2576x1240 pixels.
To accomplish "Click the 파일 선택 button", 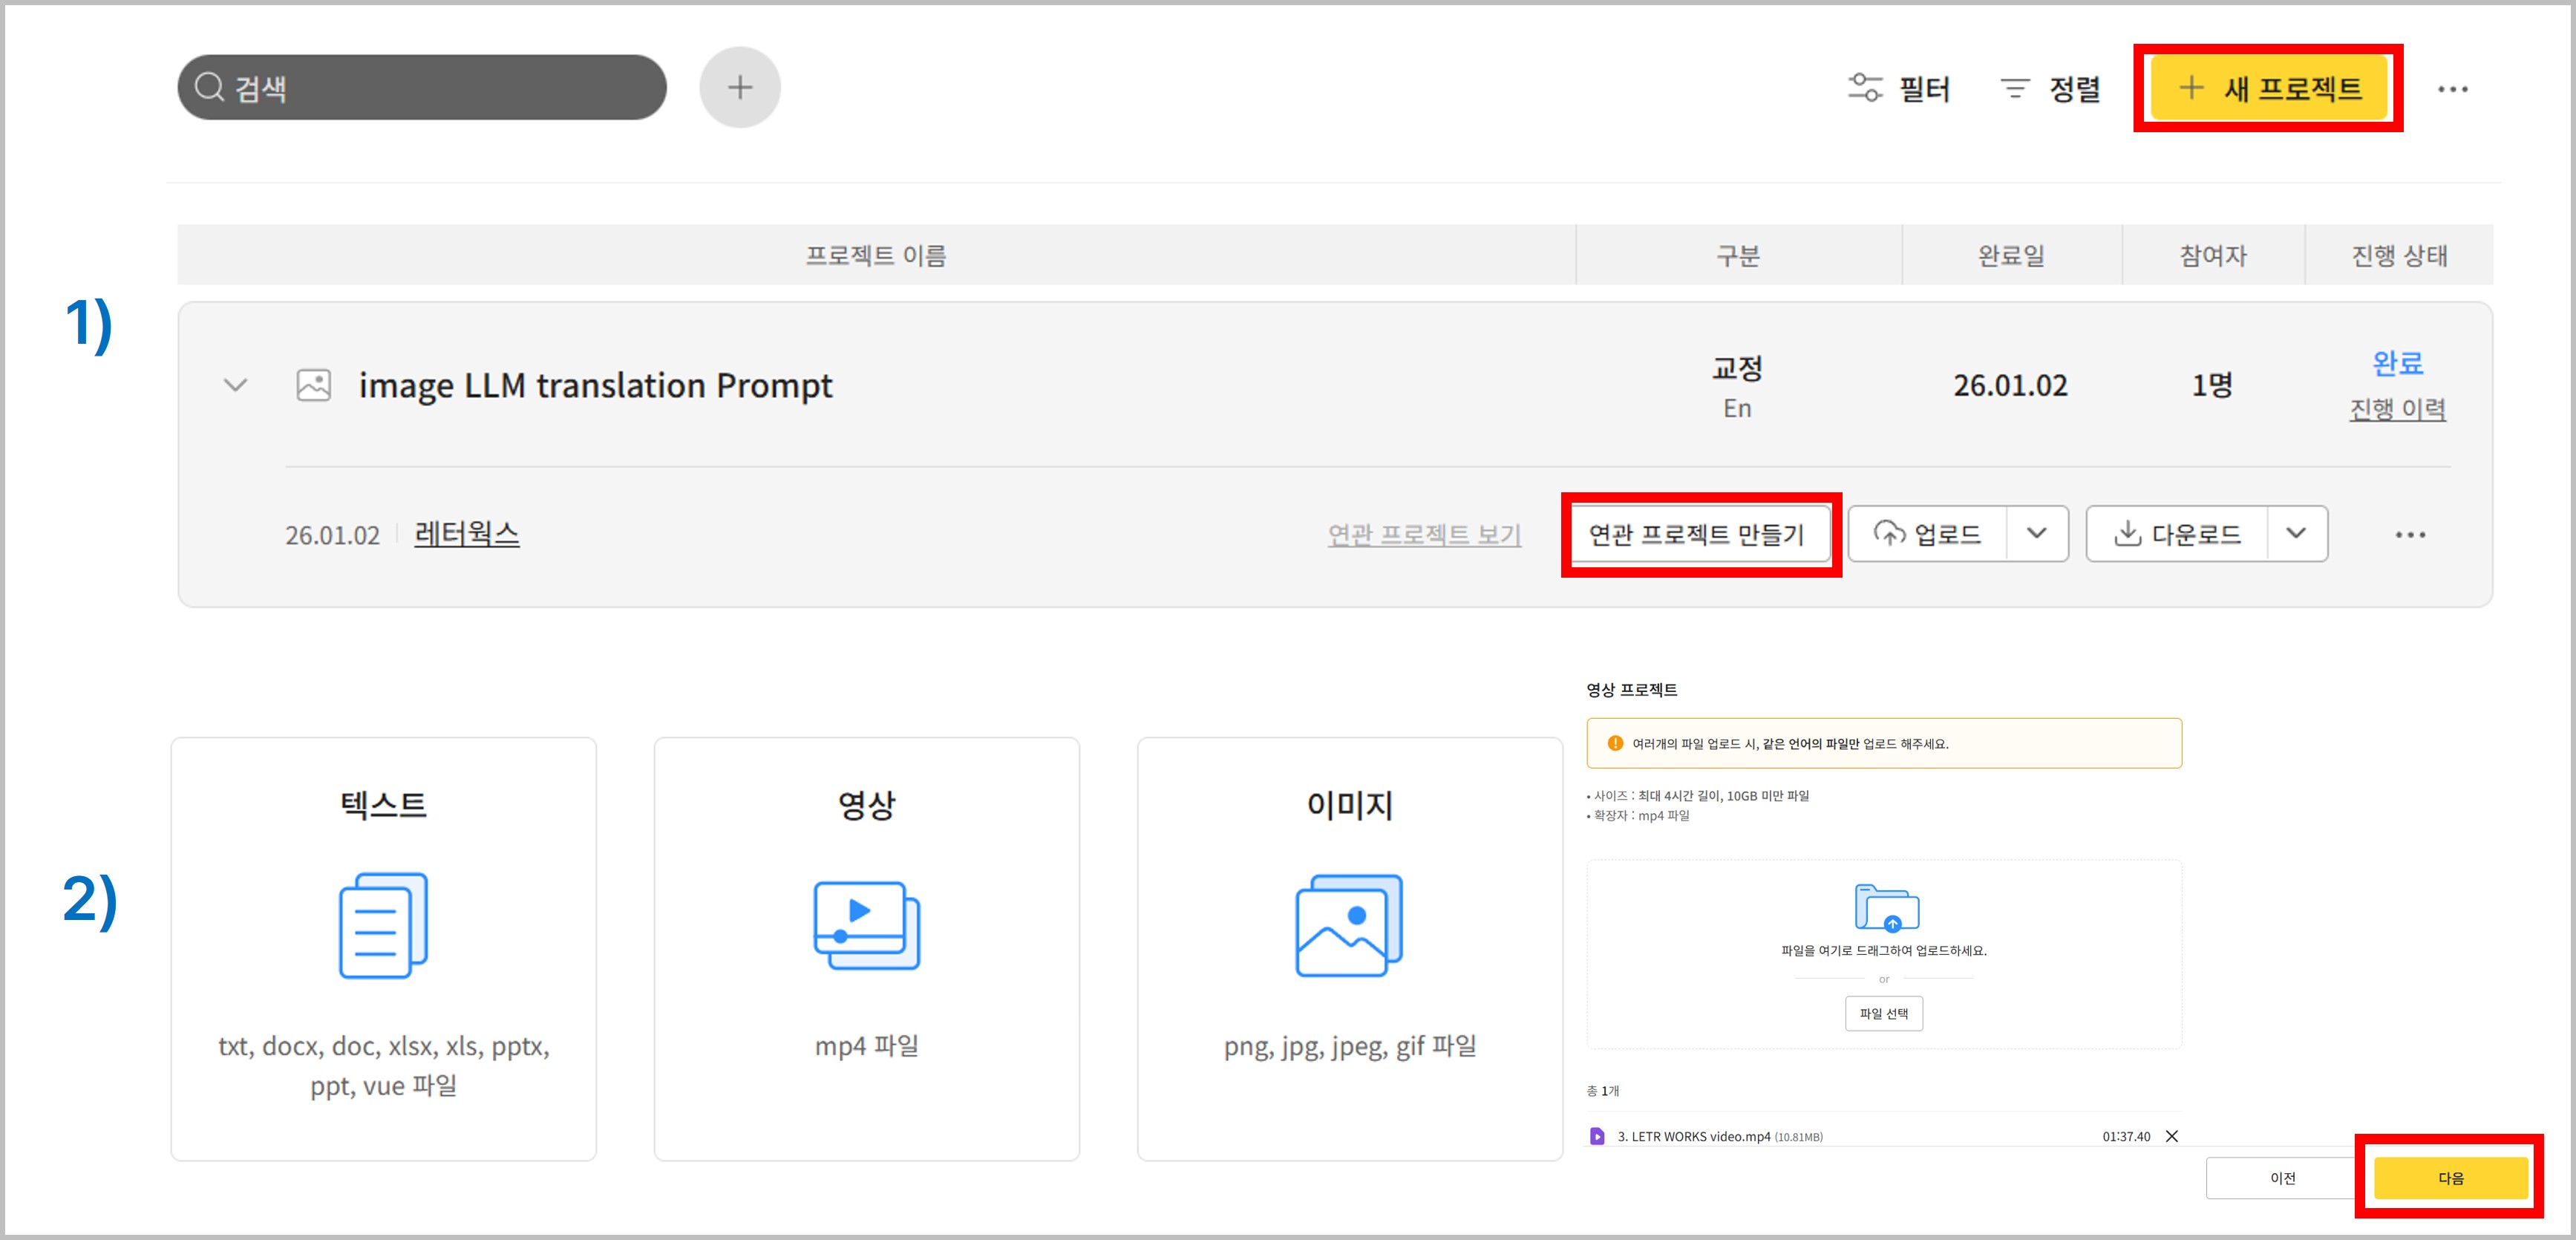I will 1883,1013.
